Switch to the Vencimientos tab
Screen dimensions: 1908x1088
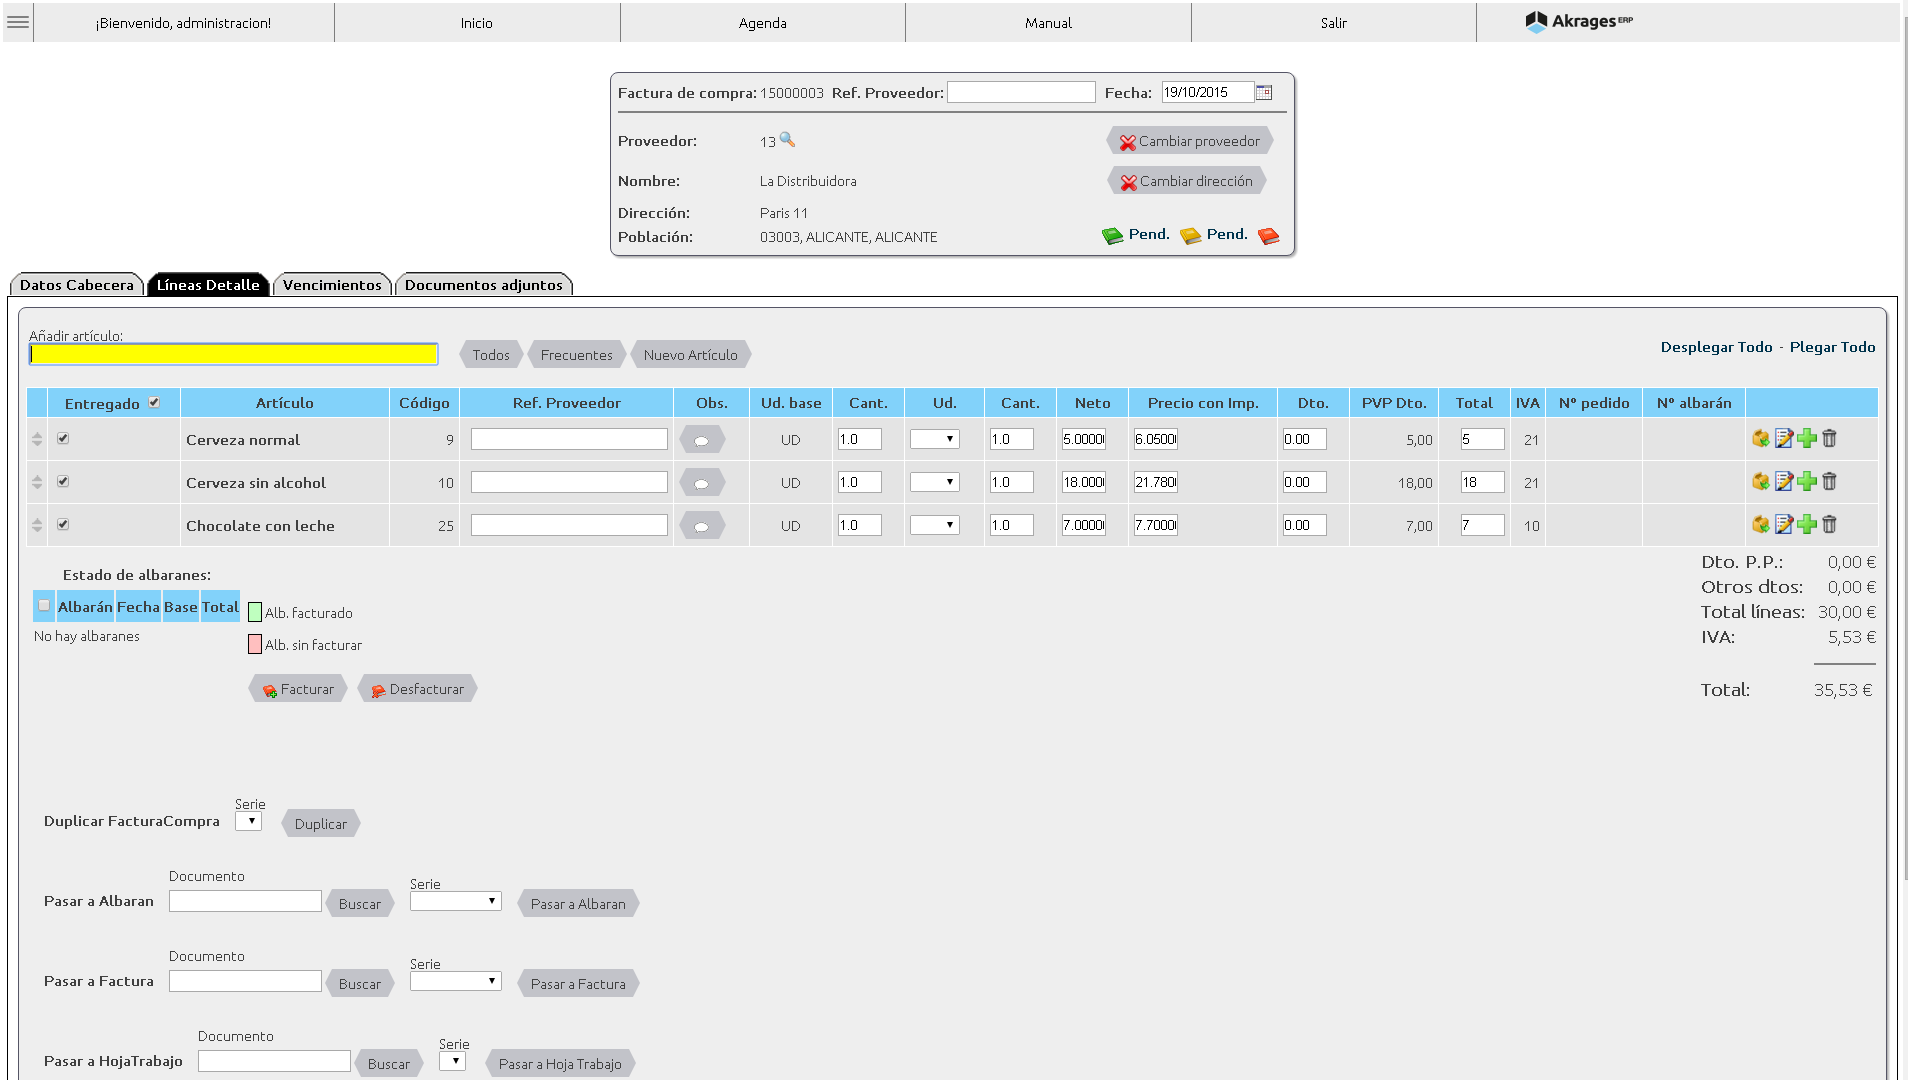point(333,284)
